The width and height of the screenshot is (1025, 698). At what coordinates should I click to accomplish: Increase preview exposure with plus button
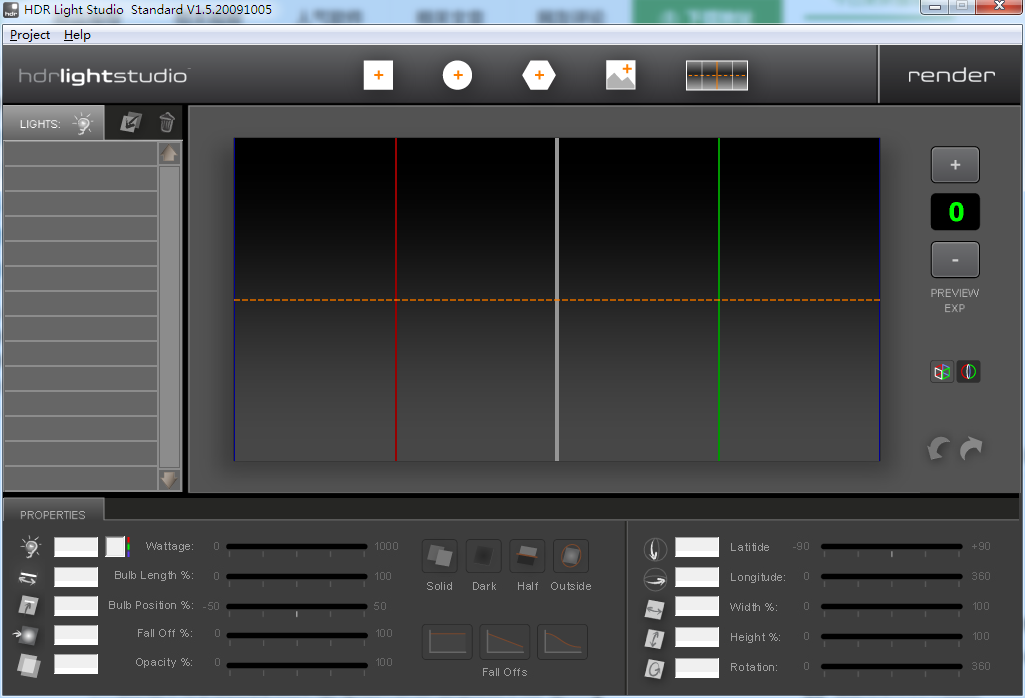click(955, 165)
